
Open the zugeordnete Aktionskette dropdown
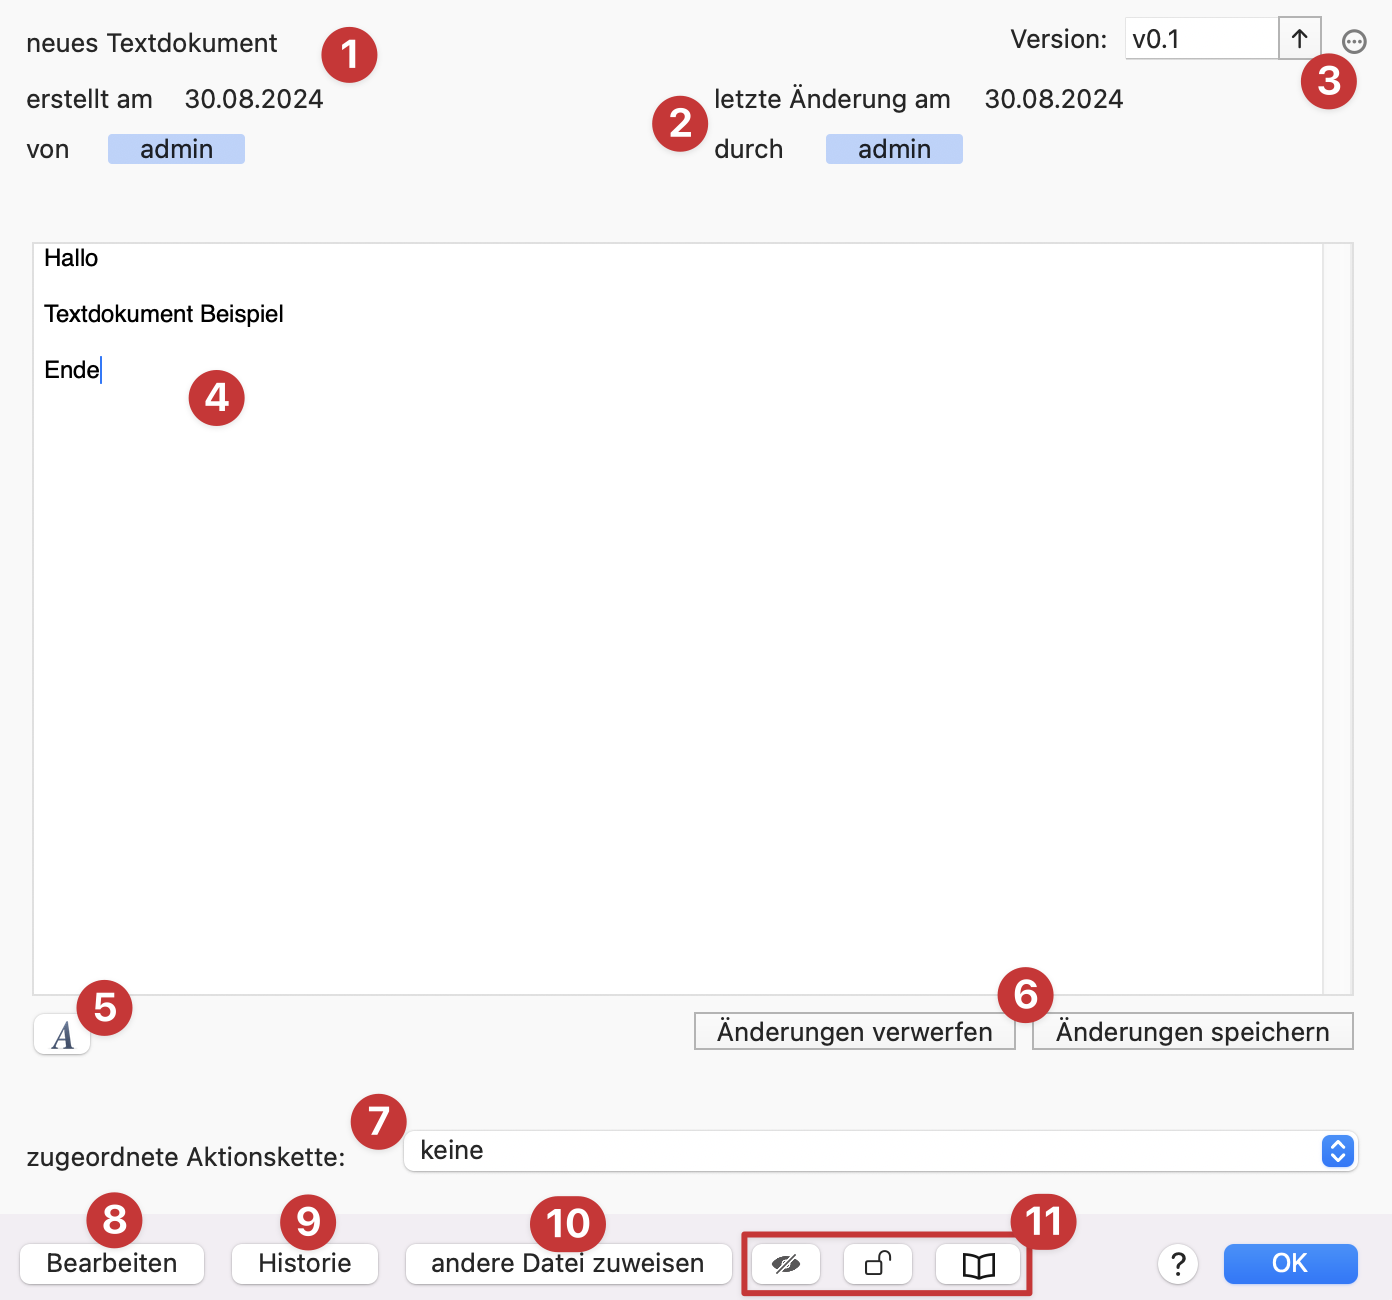coord(880,1151)
